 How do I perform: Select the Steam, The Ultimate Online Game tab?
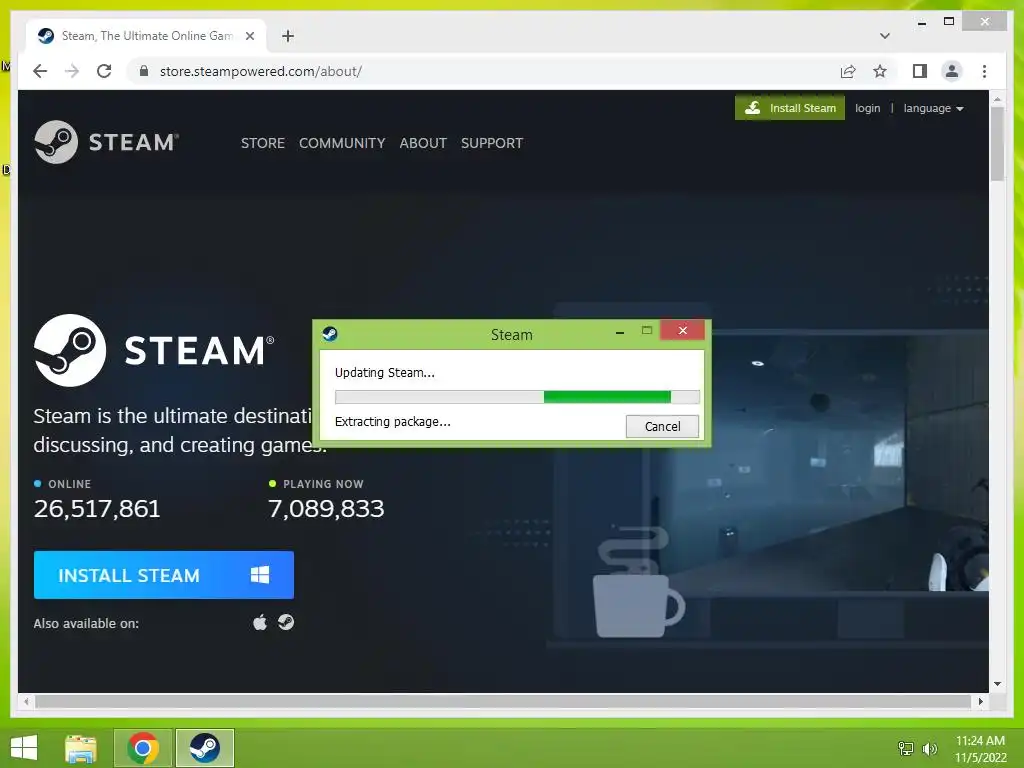(146, 36)
